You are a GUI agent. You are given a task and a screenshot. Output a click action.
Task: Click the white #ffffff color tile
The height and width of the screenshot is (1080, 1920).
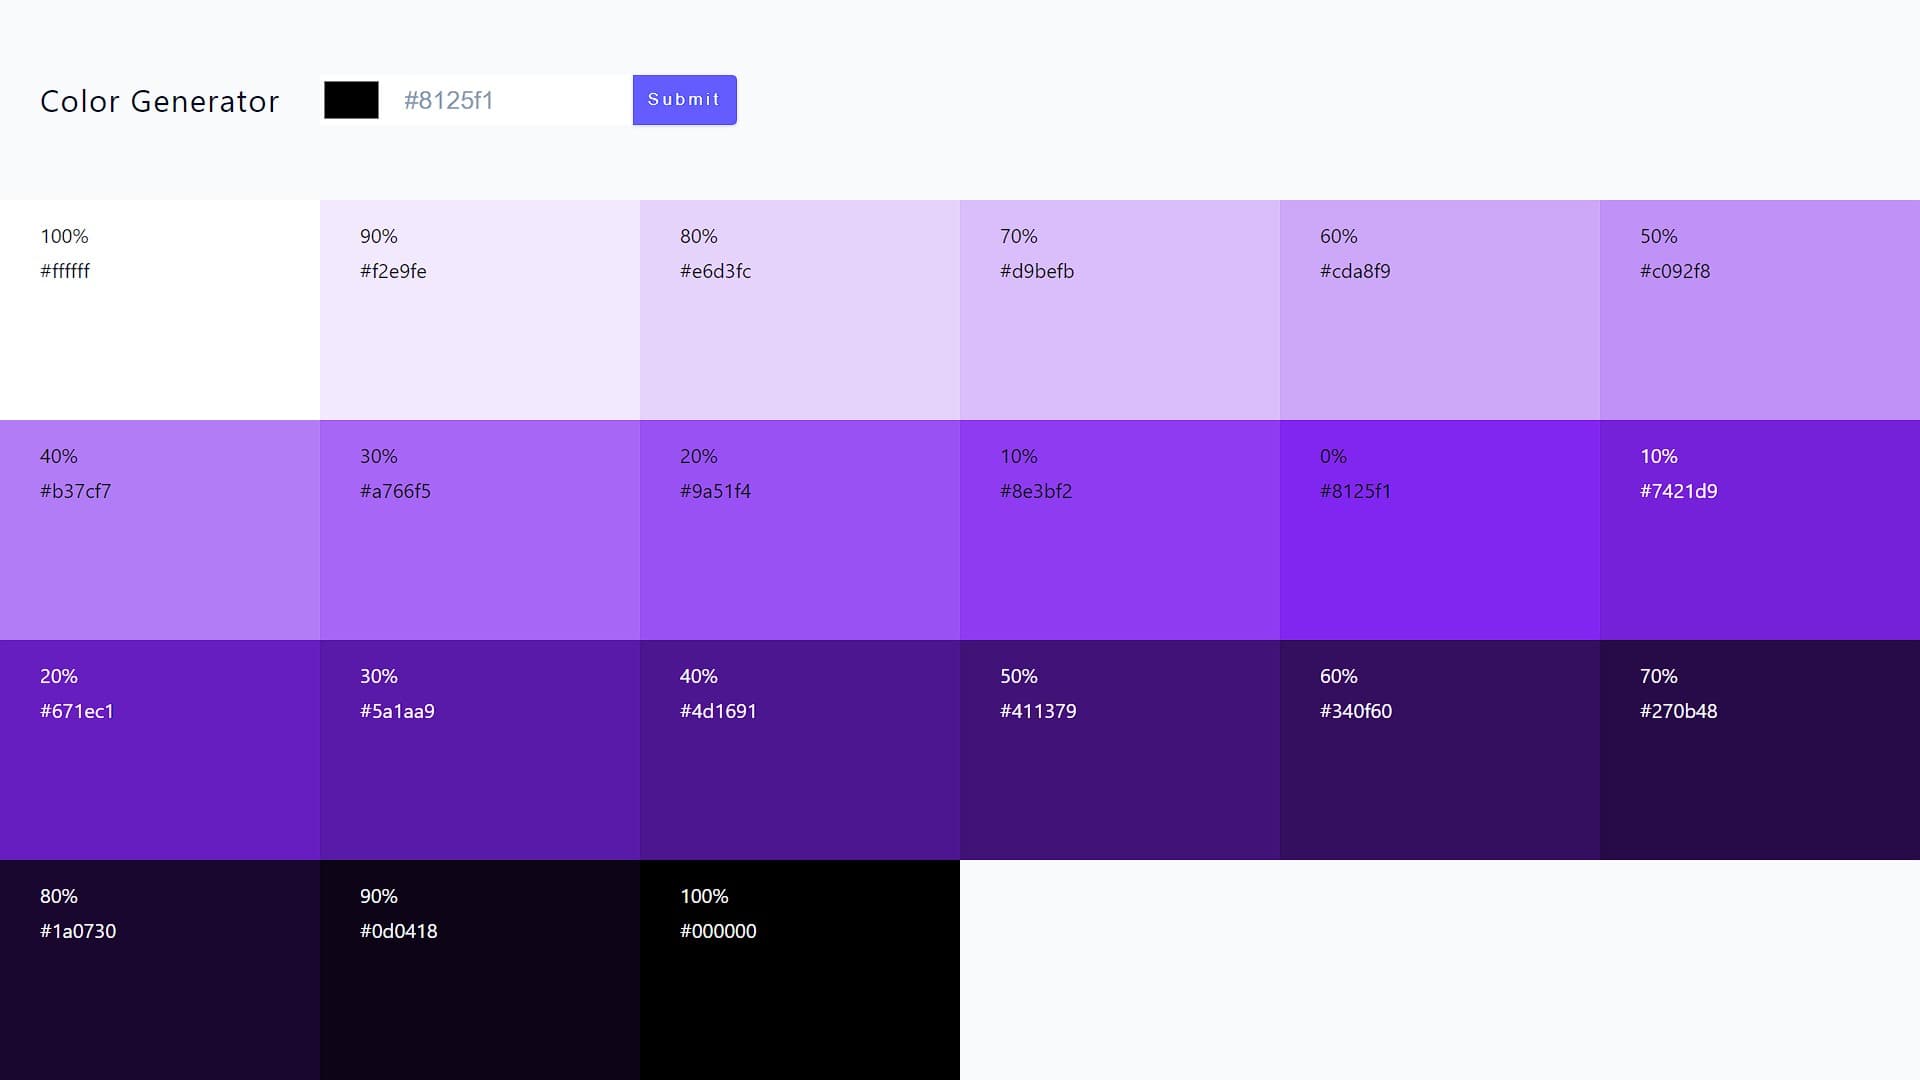coord(160,310)
